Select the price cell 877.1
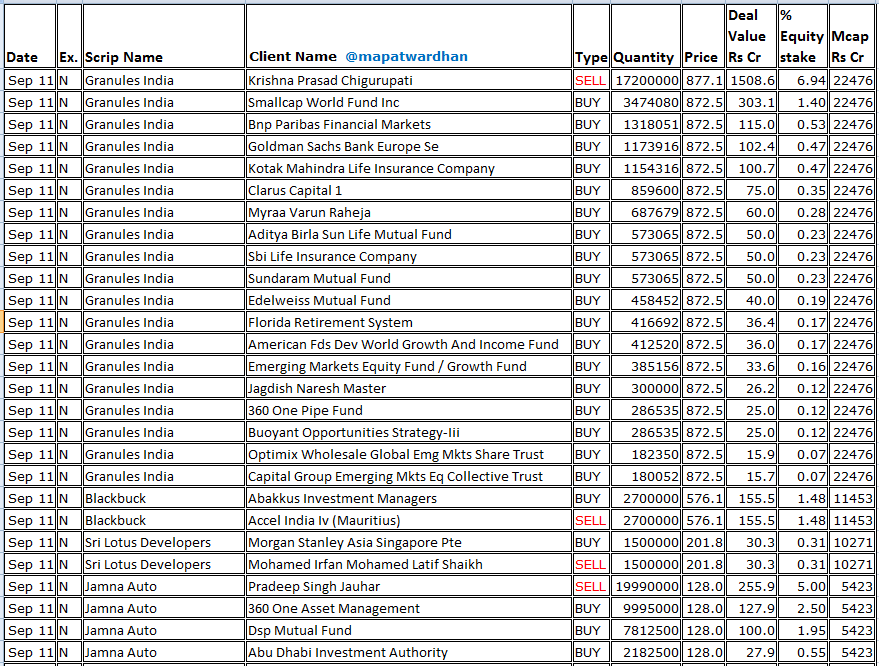The image size is (879, 666). point(704,80)
